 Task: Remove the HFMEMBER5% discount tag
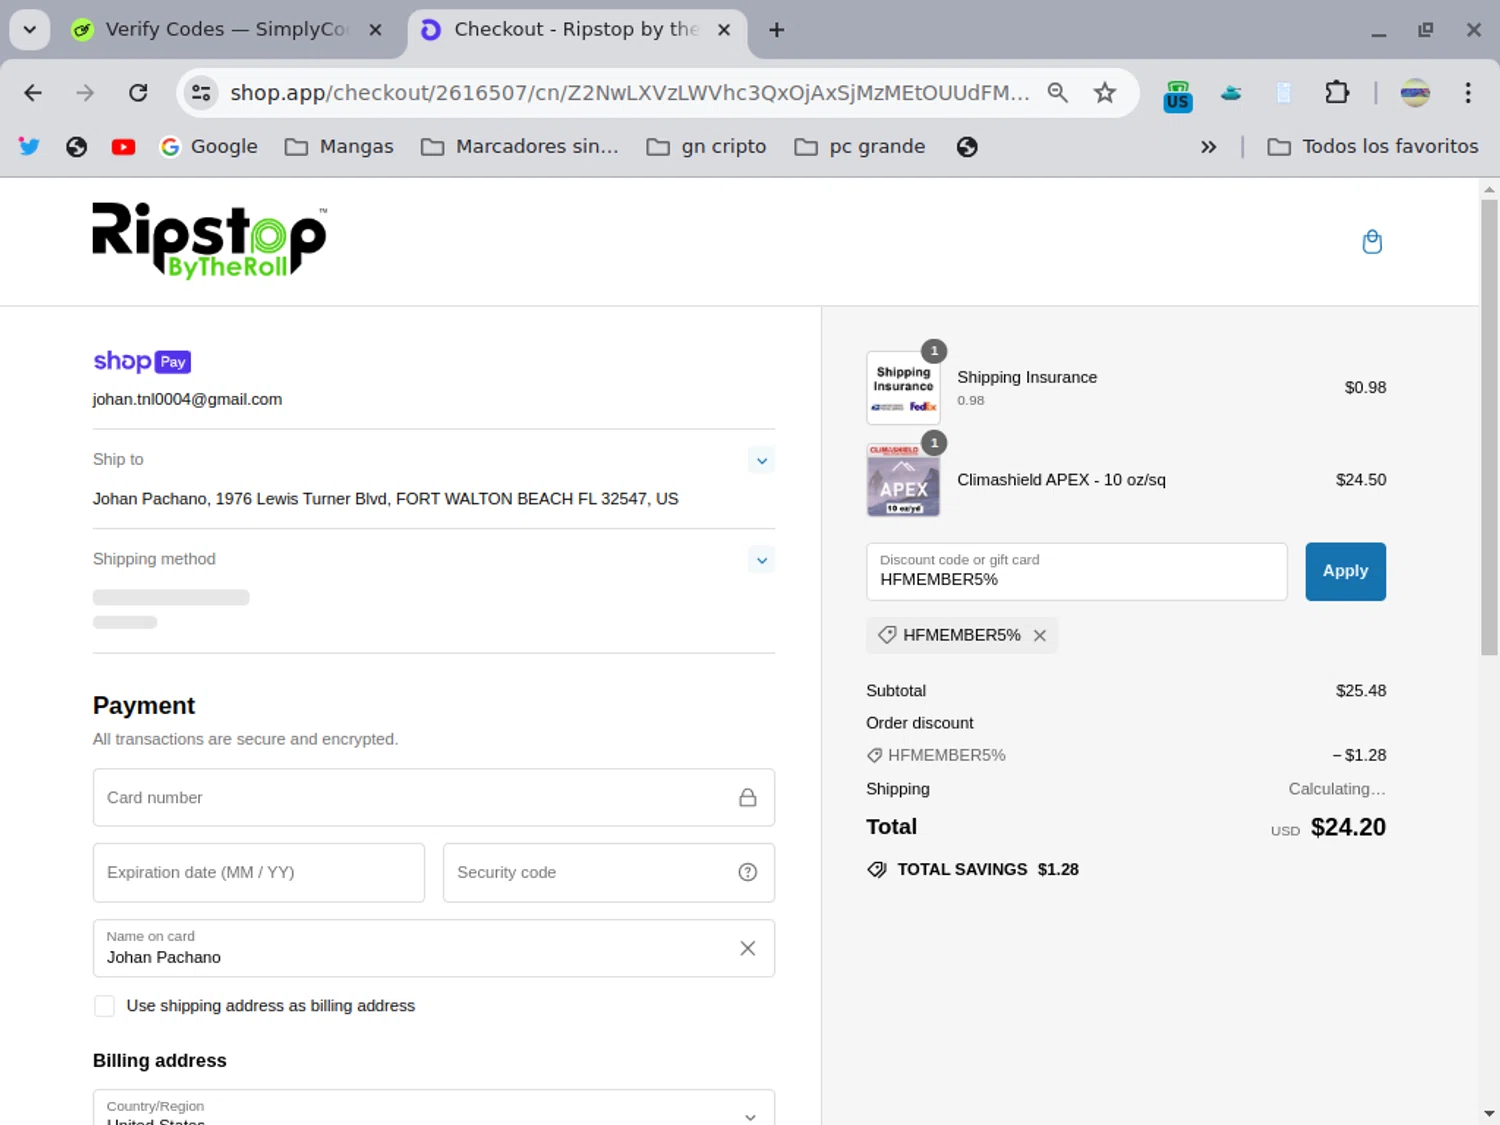pyautogui.click(x=1040, y=635)
